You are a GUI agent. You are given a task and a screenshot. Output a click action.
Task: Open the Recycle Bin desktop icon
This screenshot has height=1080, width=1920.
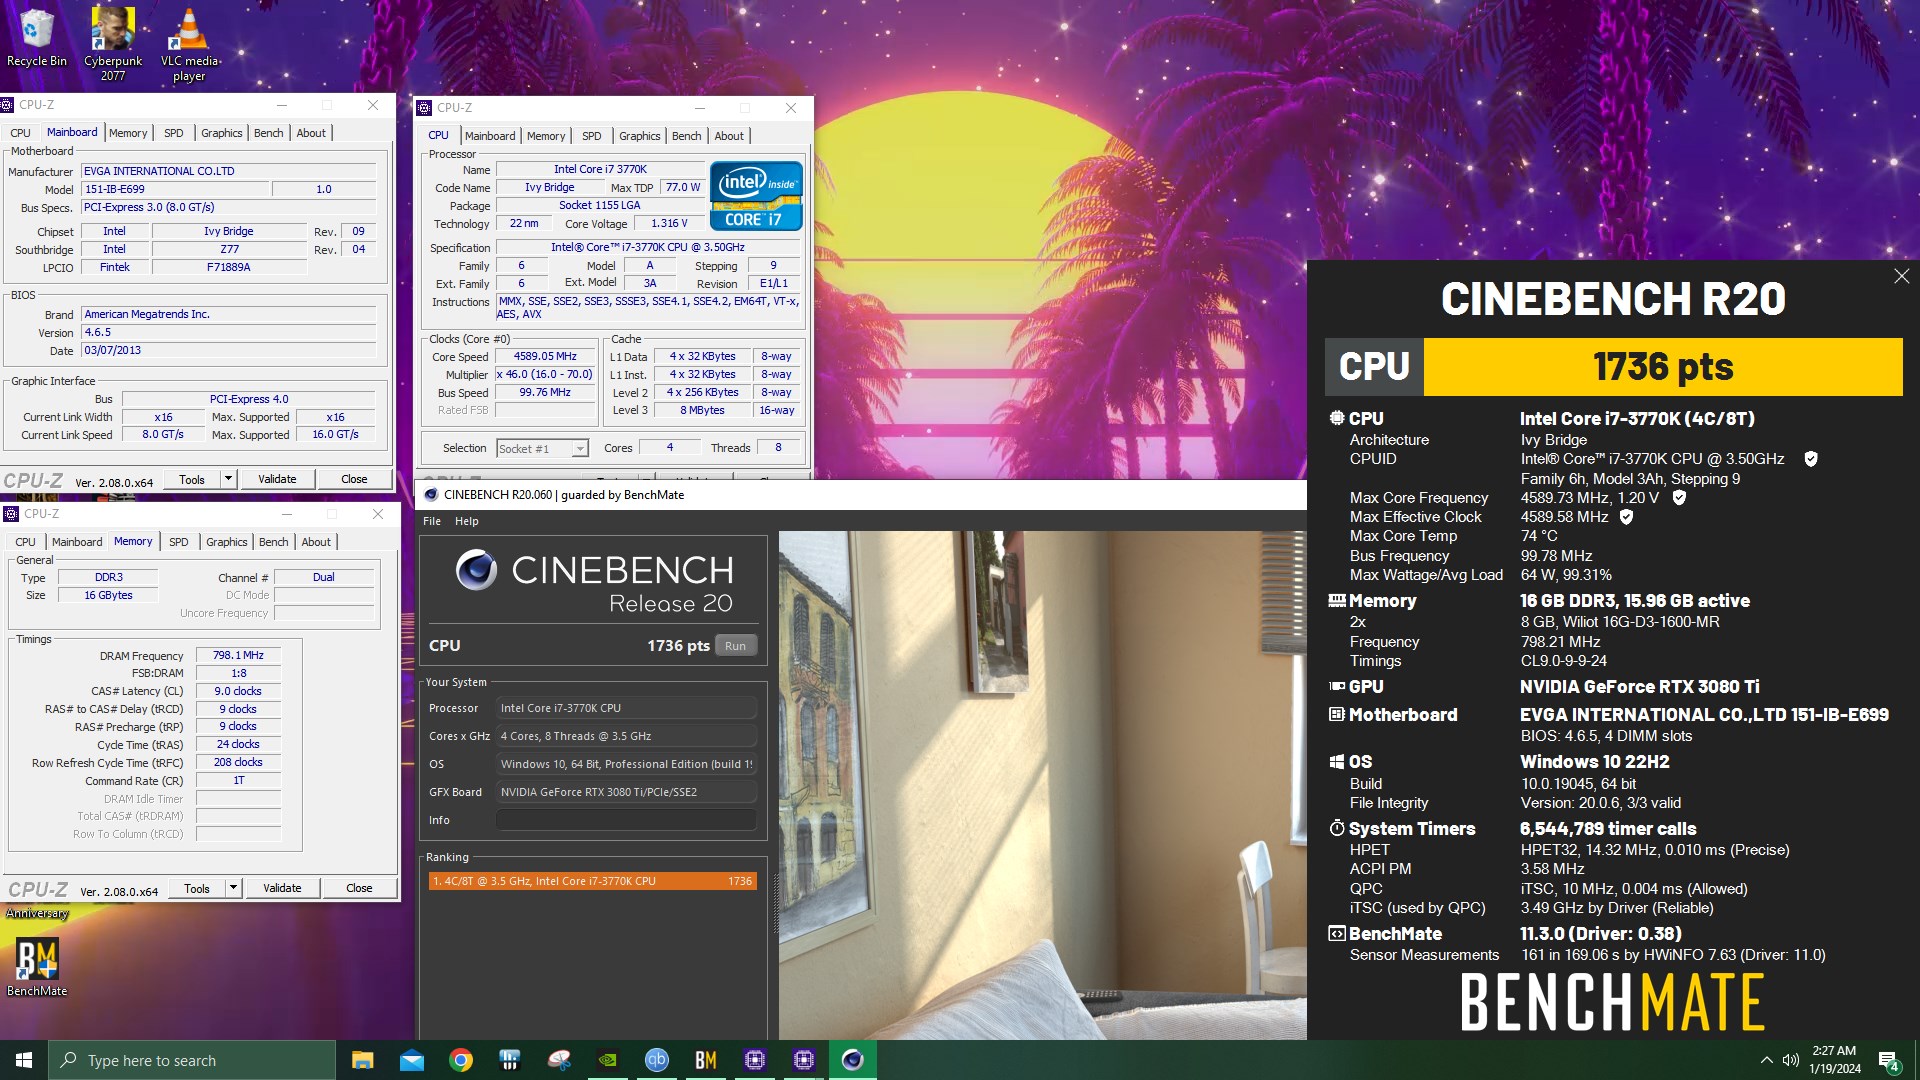(x=36, y=40)
